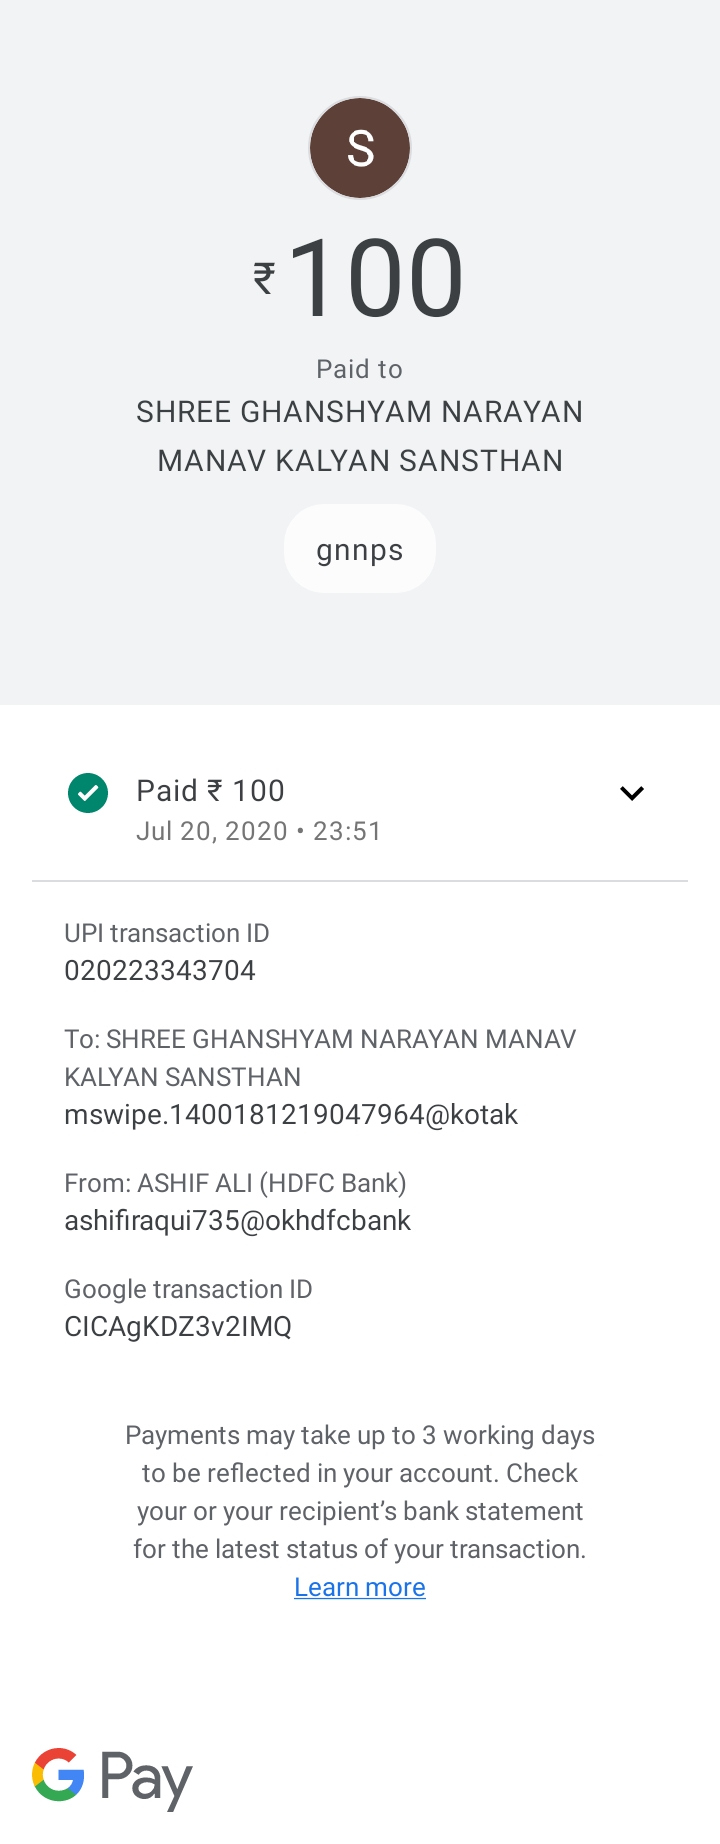The width and height of the screenshot is (720, 1844).
Task: Collapse payment details with chevron arrow
Action: 632,793
